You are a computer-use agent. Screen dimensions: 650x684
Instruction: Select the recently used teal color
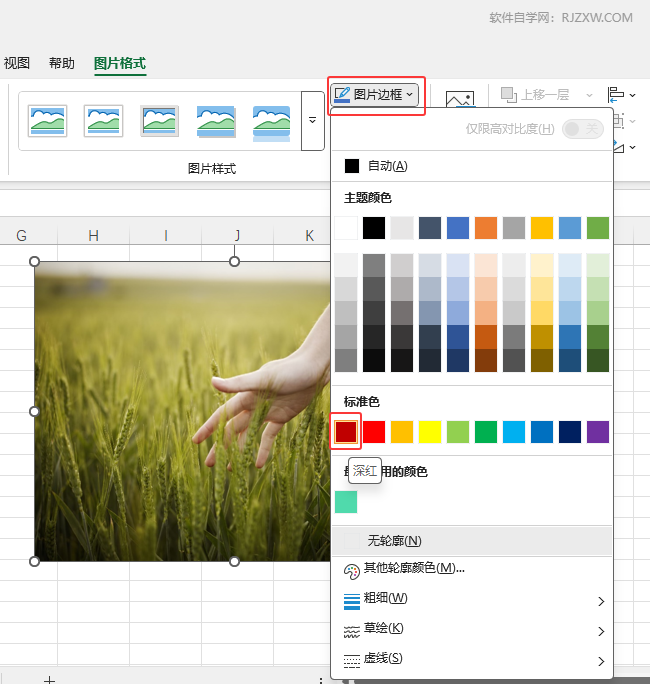click(346, 502)
